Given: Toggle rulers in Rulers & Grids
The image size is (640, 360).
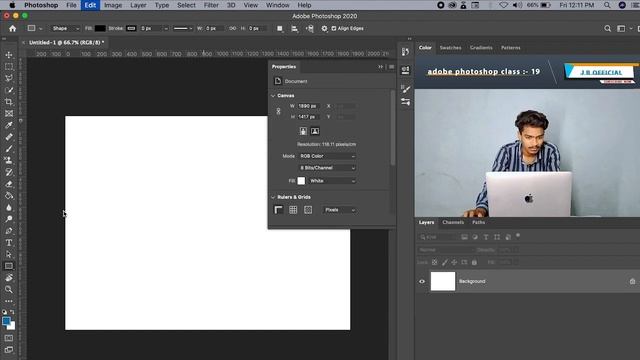Looking at the screenshot, I should 278,210.
